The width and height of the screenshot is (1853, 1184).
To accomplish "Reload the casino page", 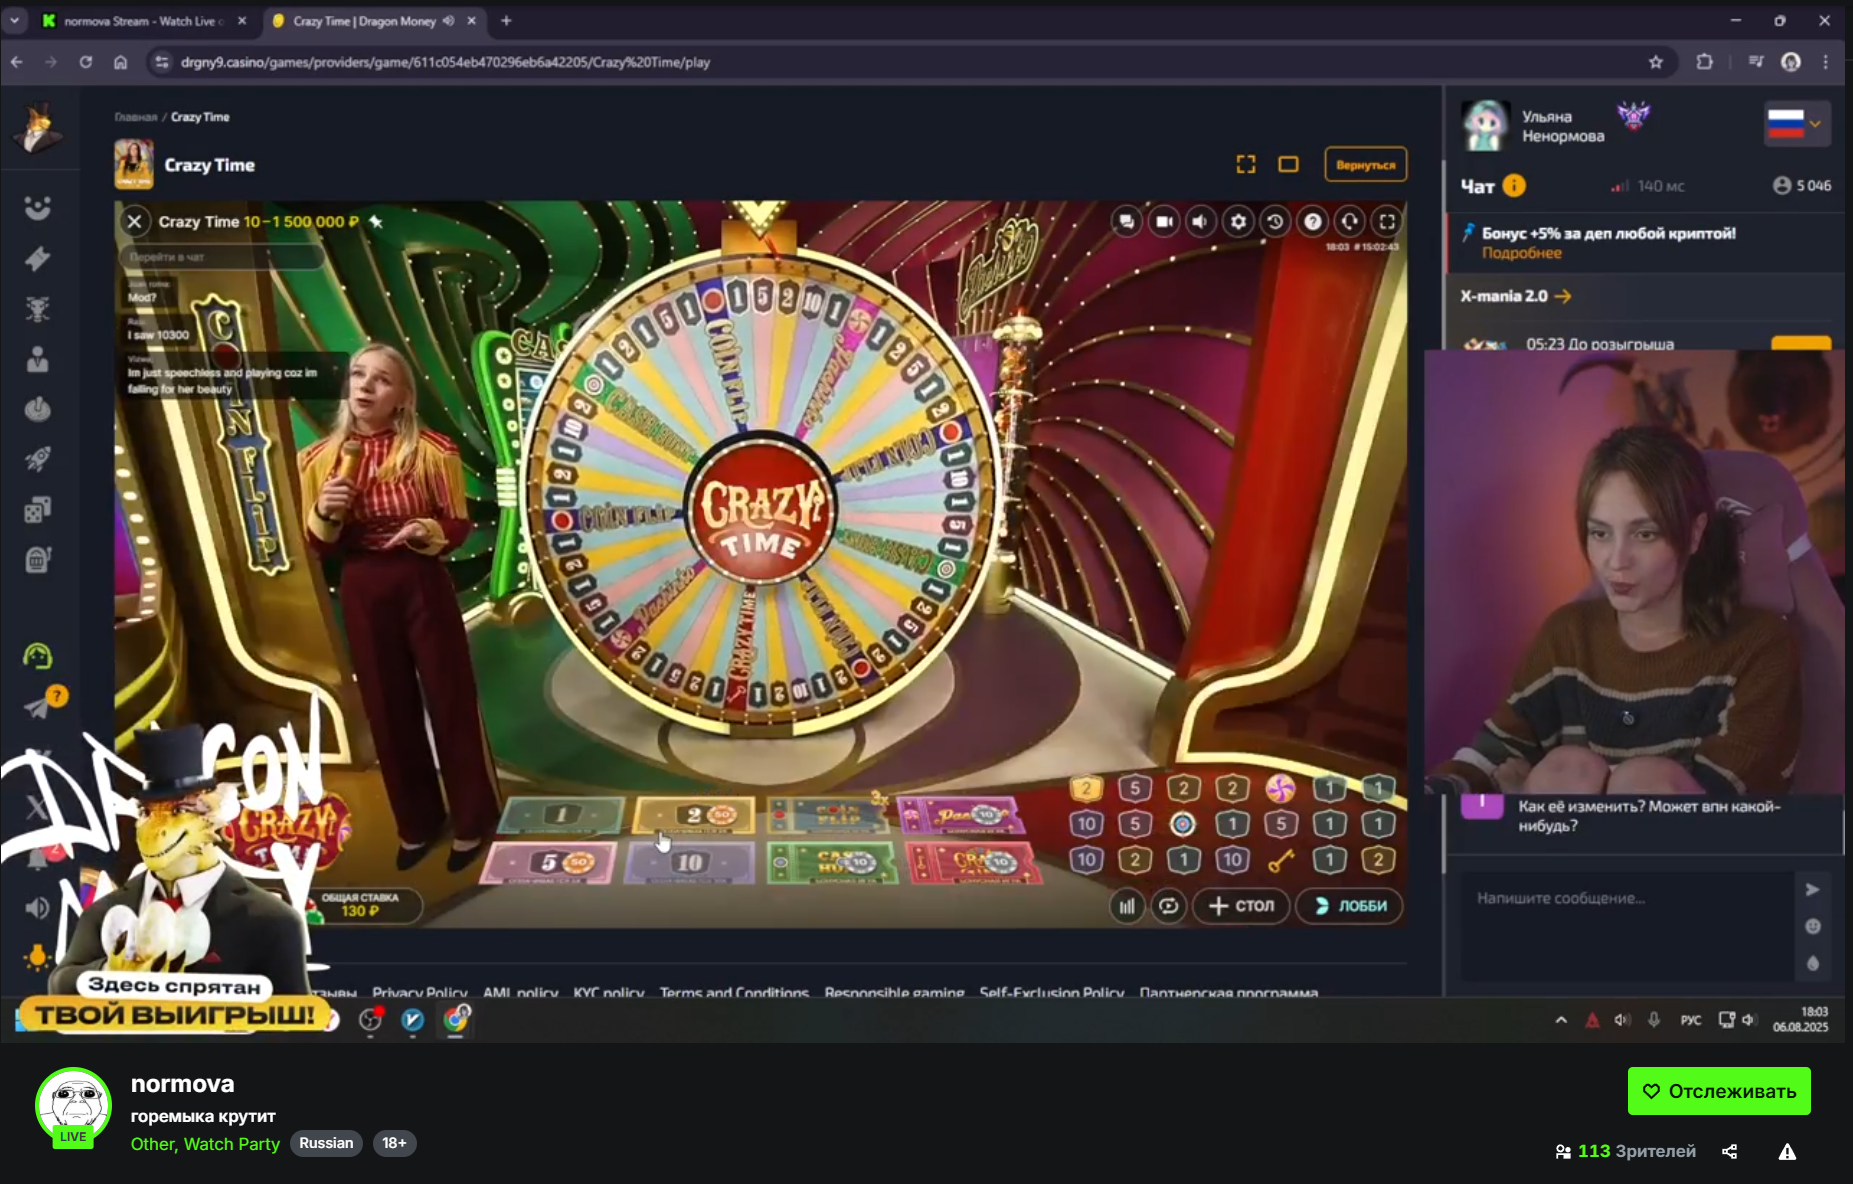I will pyautogui.click(x=86, y=62).
